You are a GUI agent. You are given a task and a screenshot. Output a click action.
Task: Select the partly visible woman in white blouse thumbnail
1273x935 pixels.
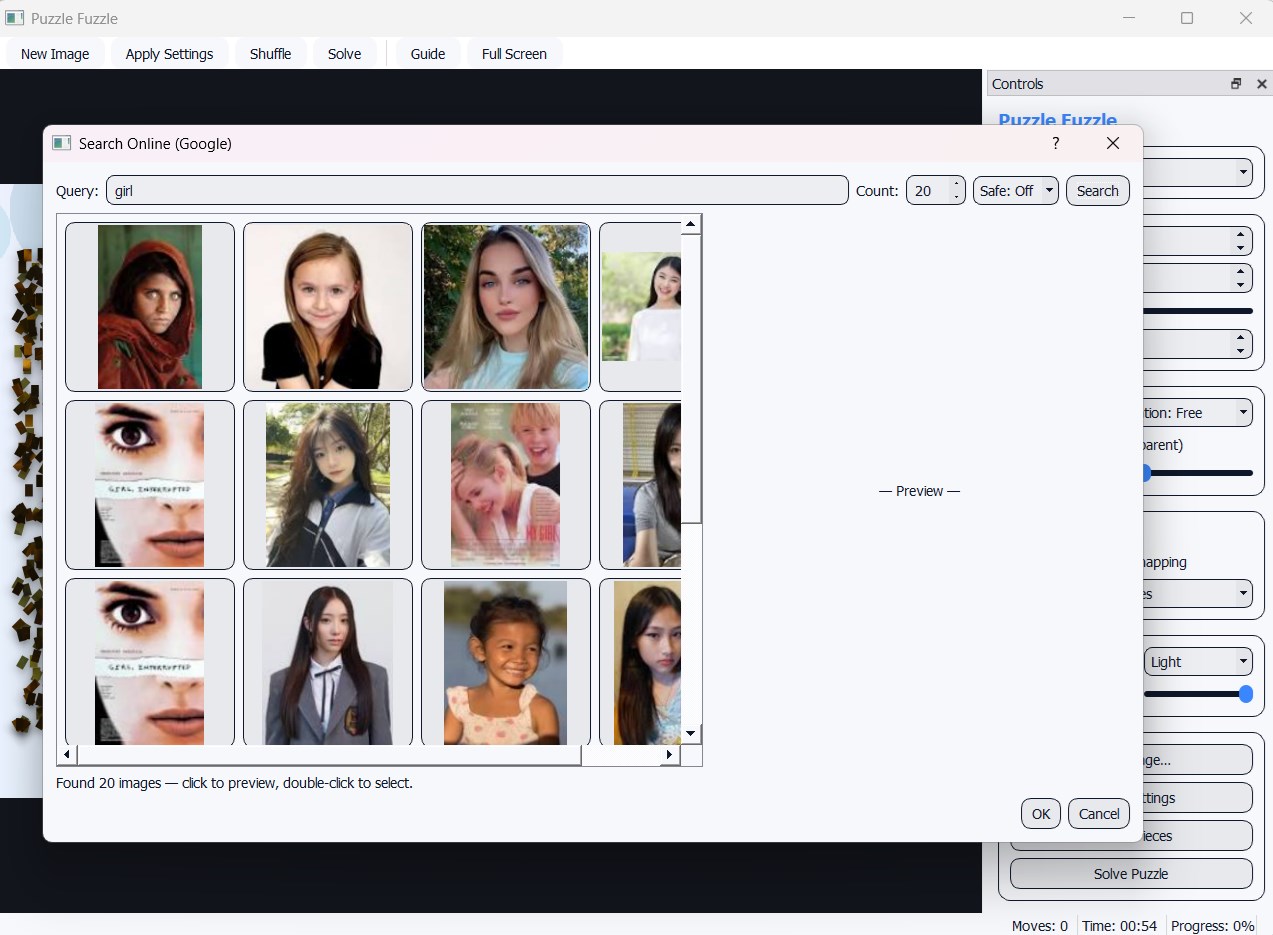pyautogui.click(x=640, y=307)
